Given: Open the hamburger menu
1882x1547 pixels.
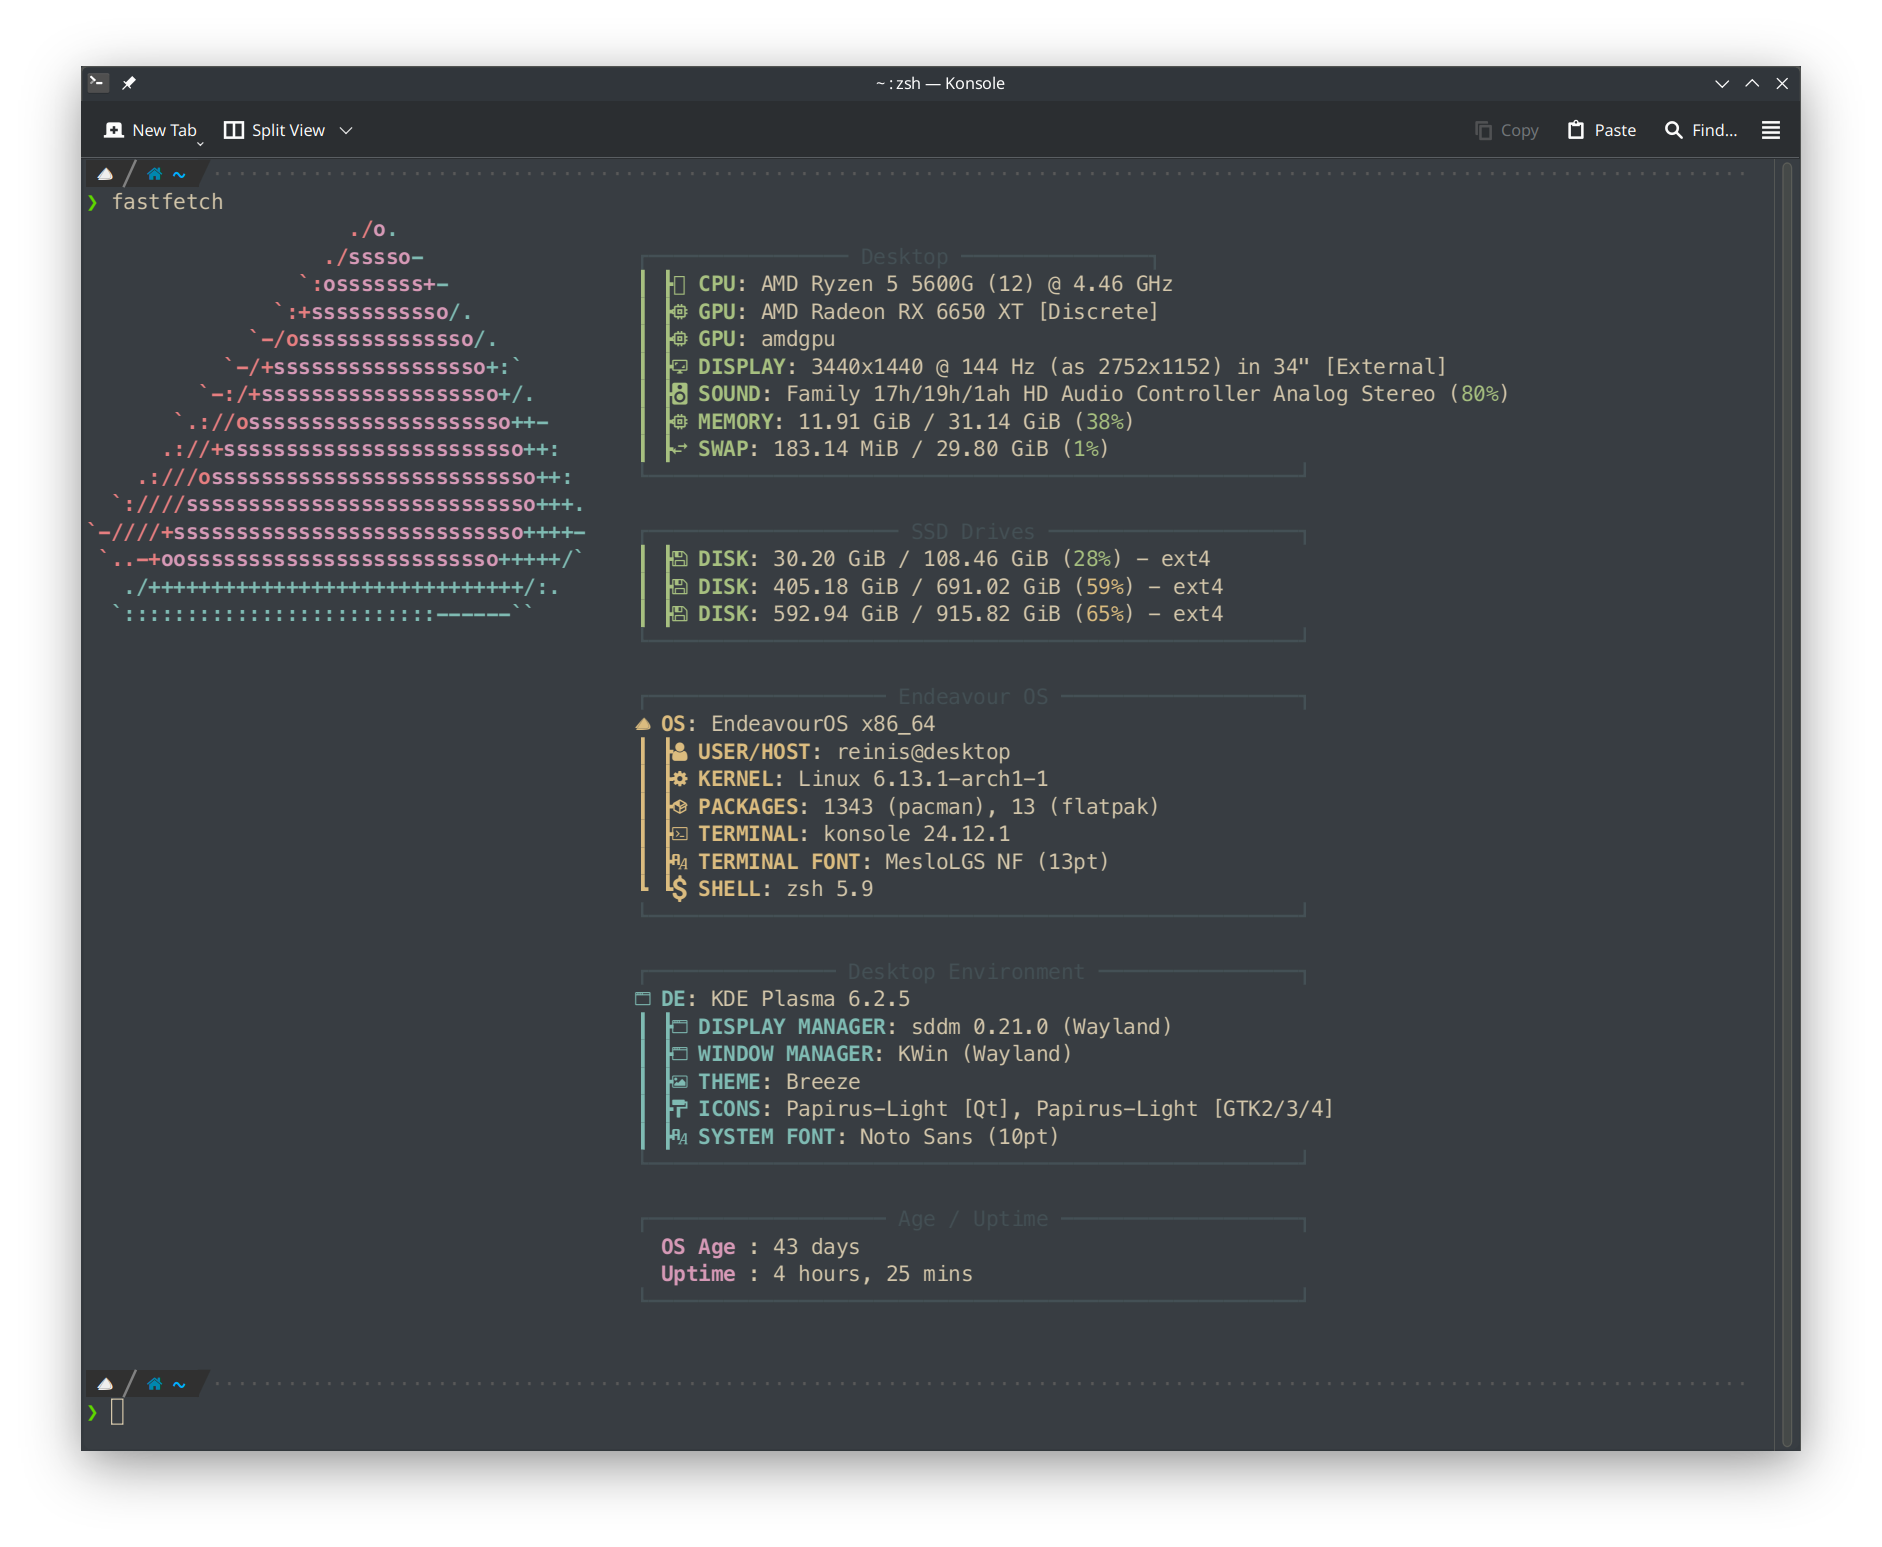Looking at the screenshot, I should coord(1770,130).
